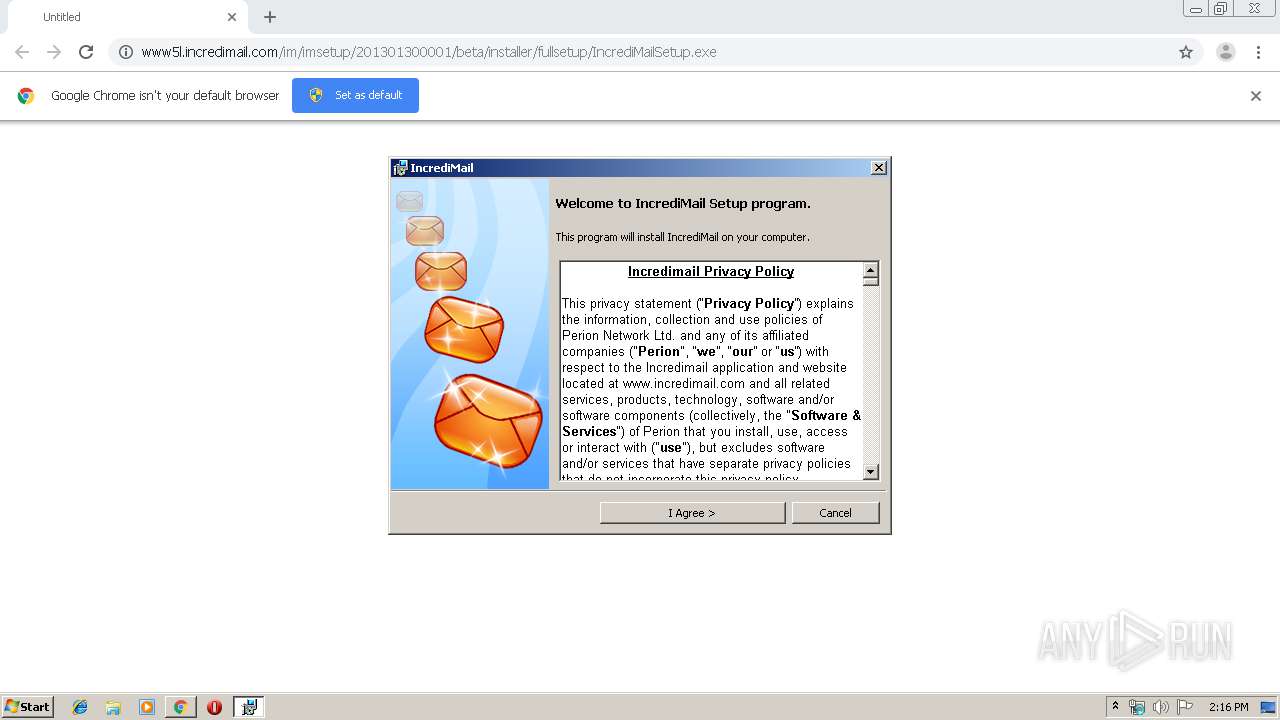Set Chrome as default browser
The width and height of the screenshot is (1280, 720).
point(355,95)
